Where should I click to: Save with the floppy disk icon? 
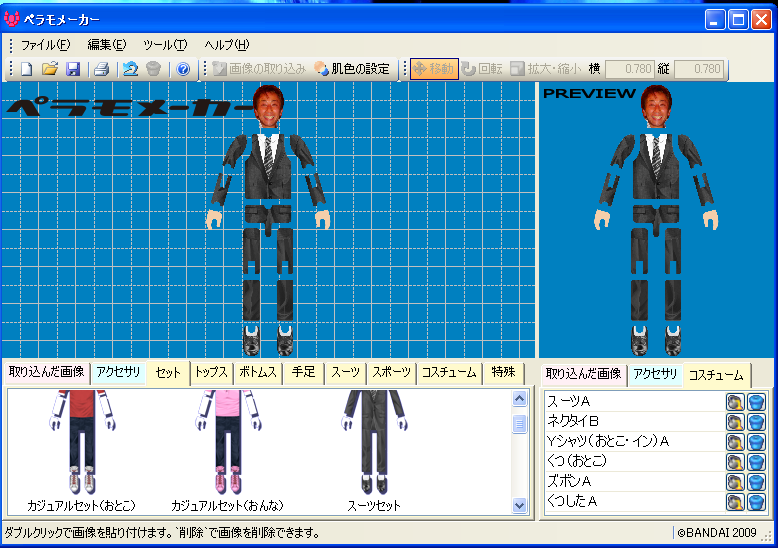[x=73, y=68]
